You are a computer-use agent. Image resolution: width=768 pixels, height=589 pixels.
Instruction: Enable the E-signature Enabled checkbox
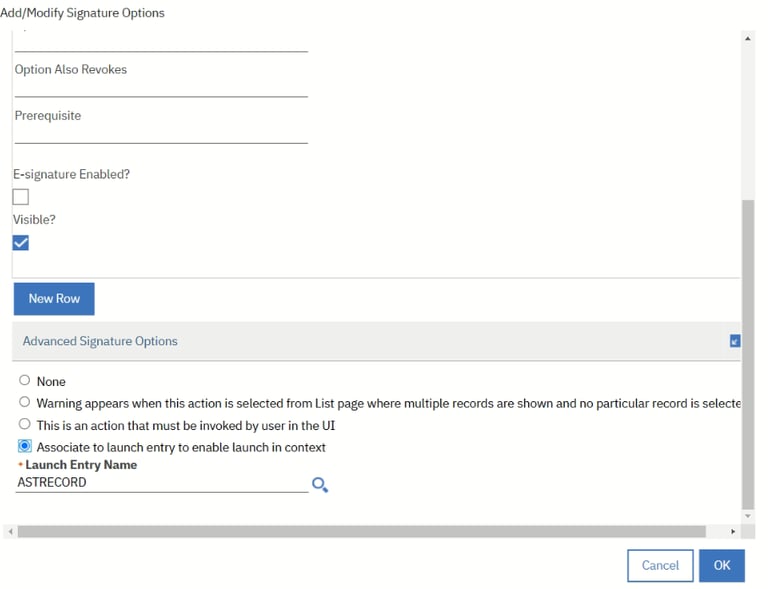coord(21,197)
